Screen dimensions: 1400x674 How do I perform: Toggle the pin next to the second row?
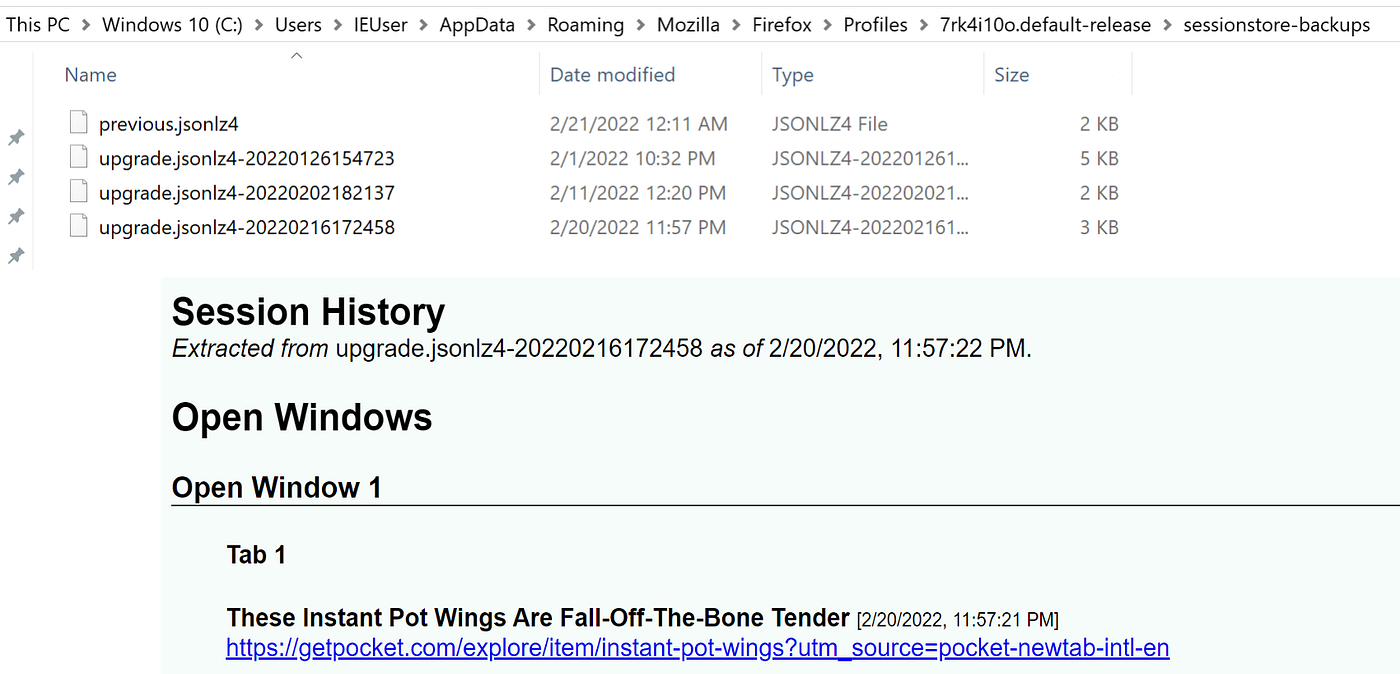pos(16,177)
